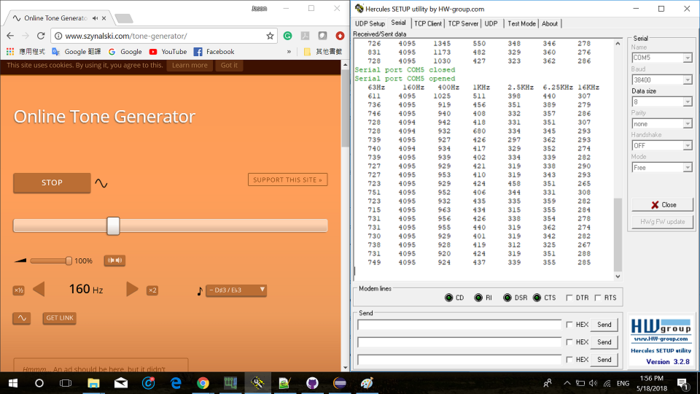This screenshot has width=700, height=394.
Task: Check the HEX box on first send line
Action: pos(569,324)
